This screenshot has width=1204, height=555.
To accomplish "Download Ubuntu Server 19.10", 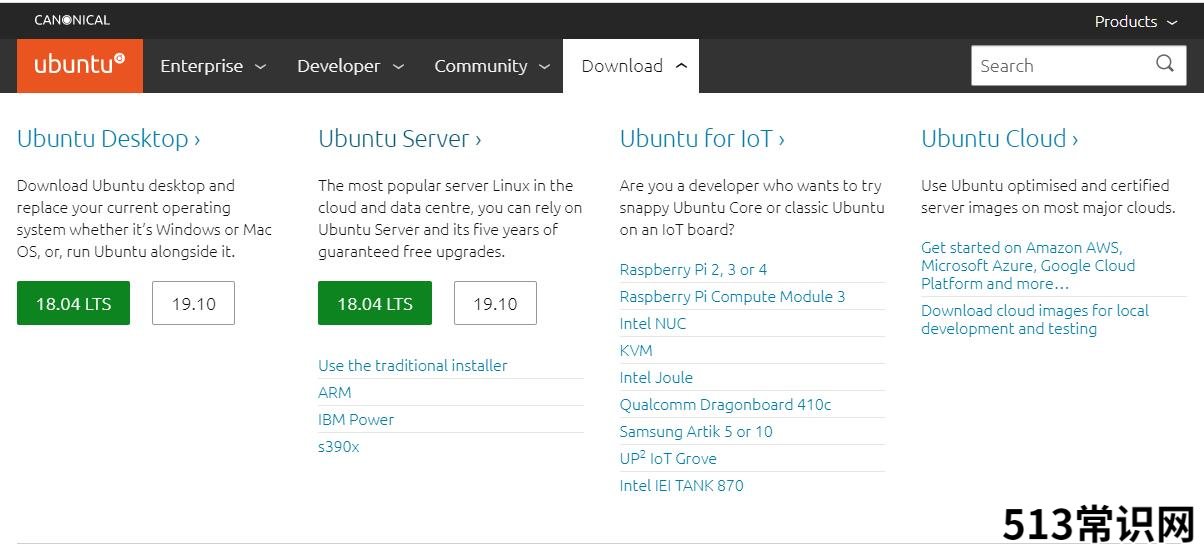I will (495, 303).
